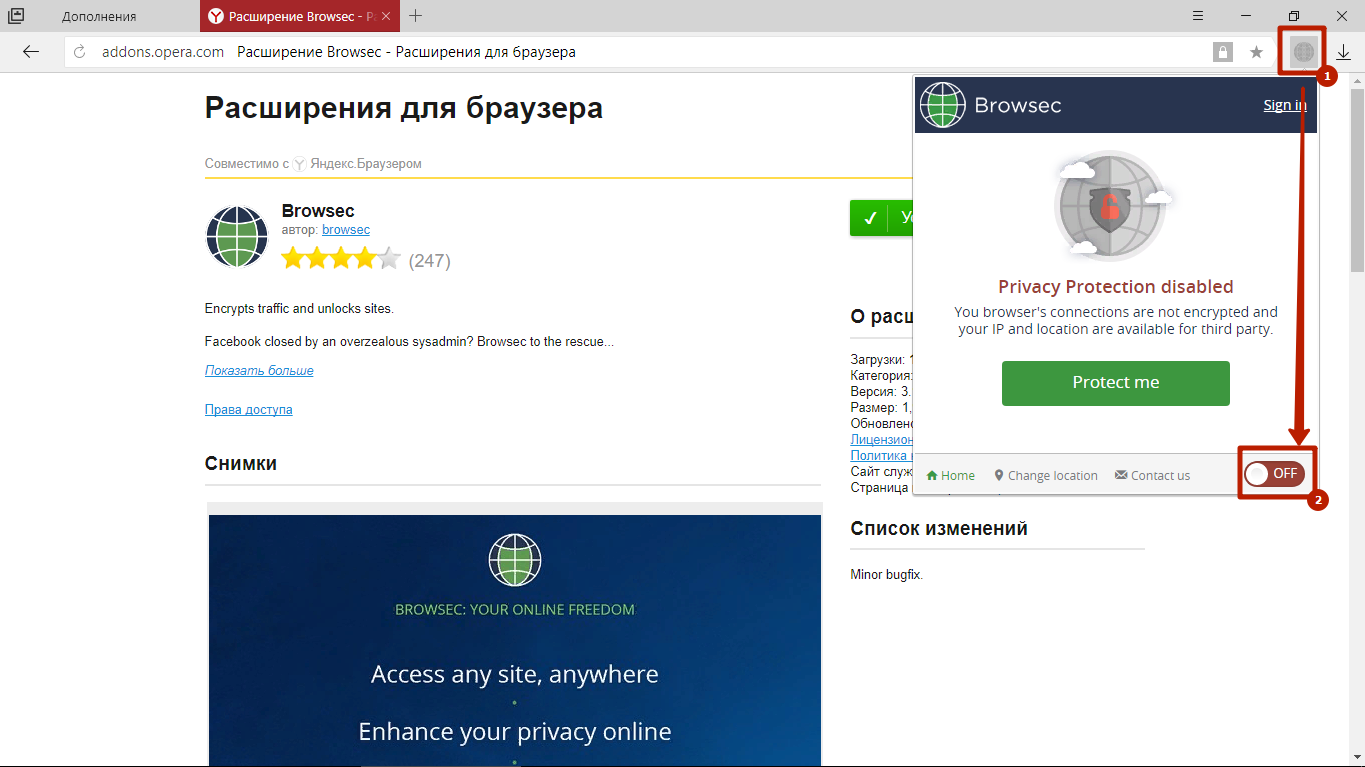Click Encrypts traffic and unlocks sites text
The image size is (1365, 767).
(x=300, y=308)
